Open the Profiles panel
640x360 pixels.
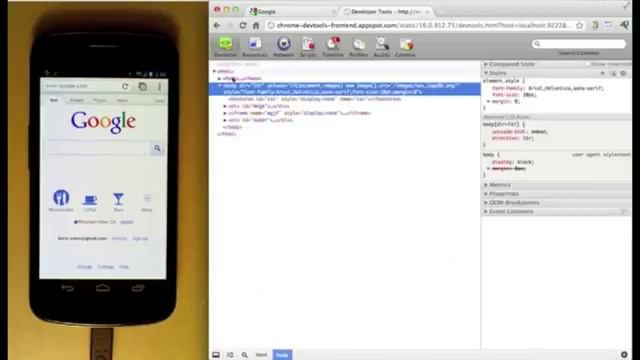358,47
